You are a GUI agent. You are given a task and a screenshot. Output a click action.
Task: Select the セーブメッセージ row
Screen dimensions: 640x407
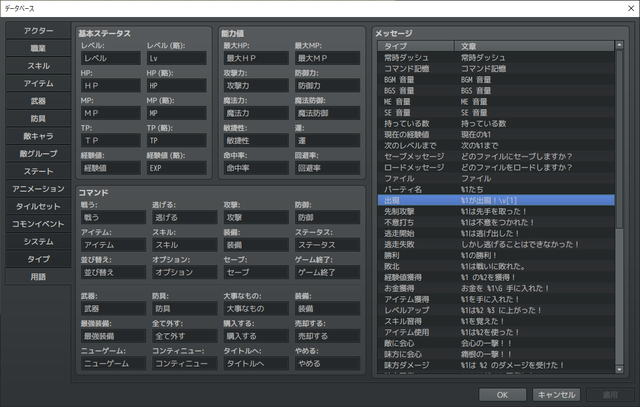click(496, 156)
